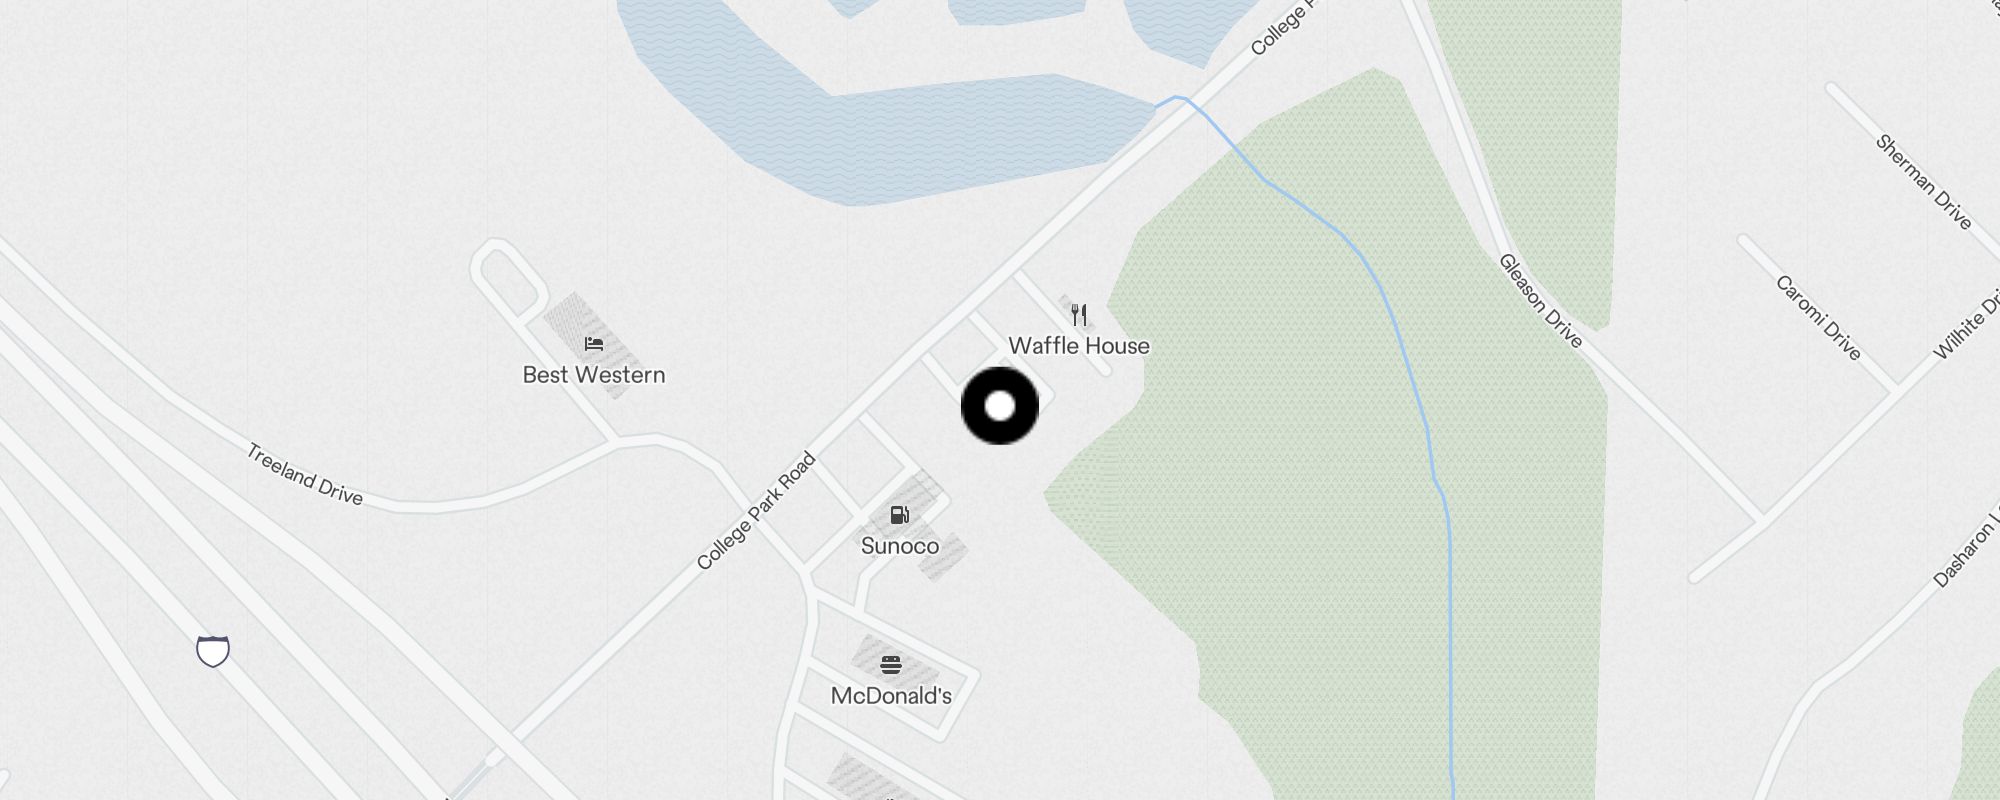Image resolution: width=2000 pixels, height=800 pixels.
Task: Click the College Park Road label near Sunoco
Action: coord(756,512)
